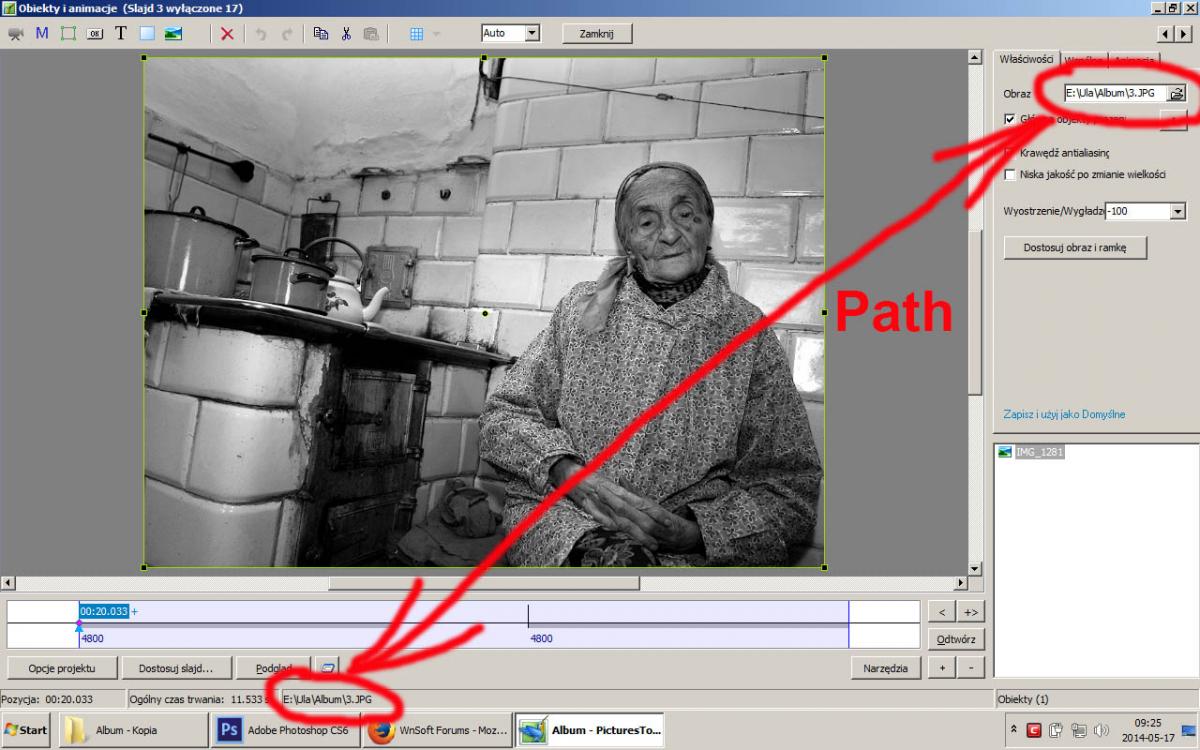This screenshot has height=750, width=1200.
Task: Select IMG_1281 in the objects list
Action: pos(1039,452)
